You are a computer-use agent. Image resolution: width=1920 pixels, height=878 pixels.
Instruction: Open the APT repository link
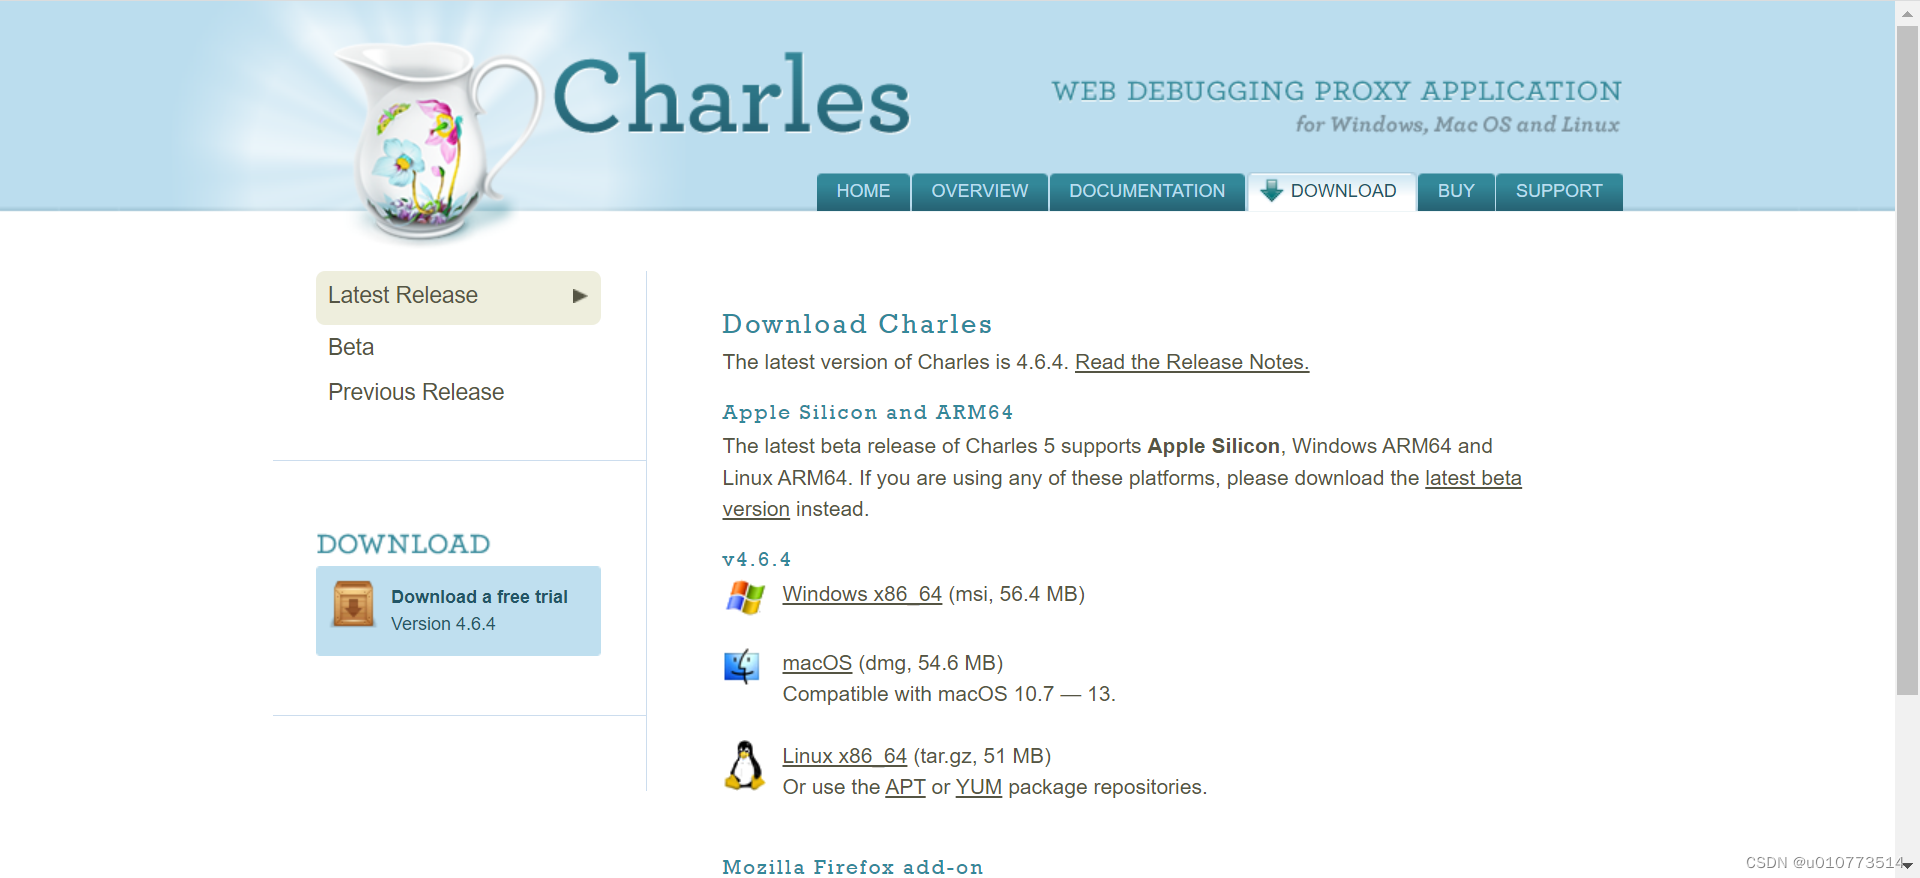(x=905, y=787)
